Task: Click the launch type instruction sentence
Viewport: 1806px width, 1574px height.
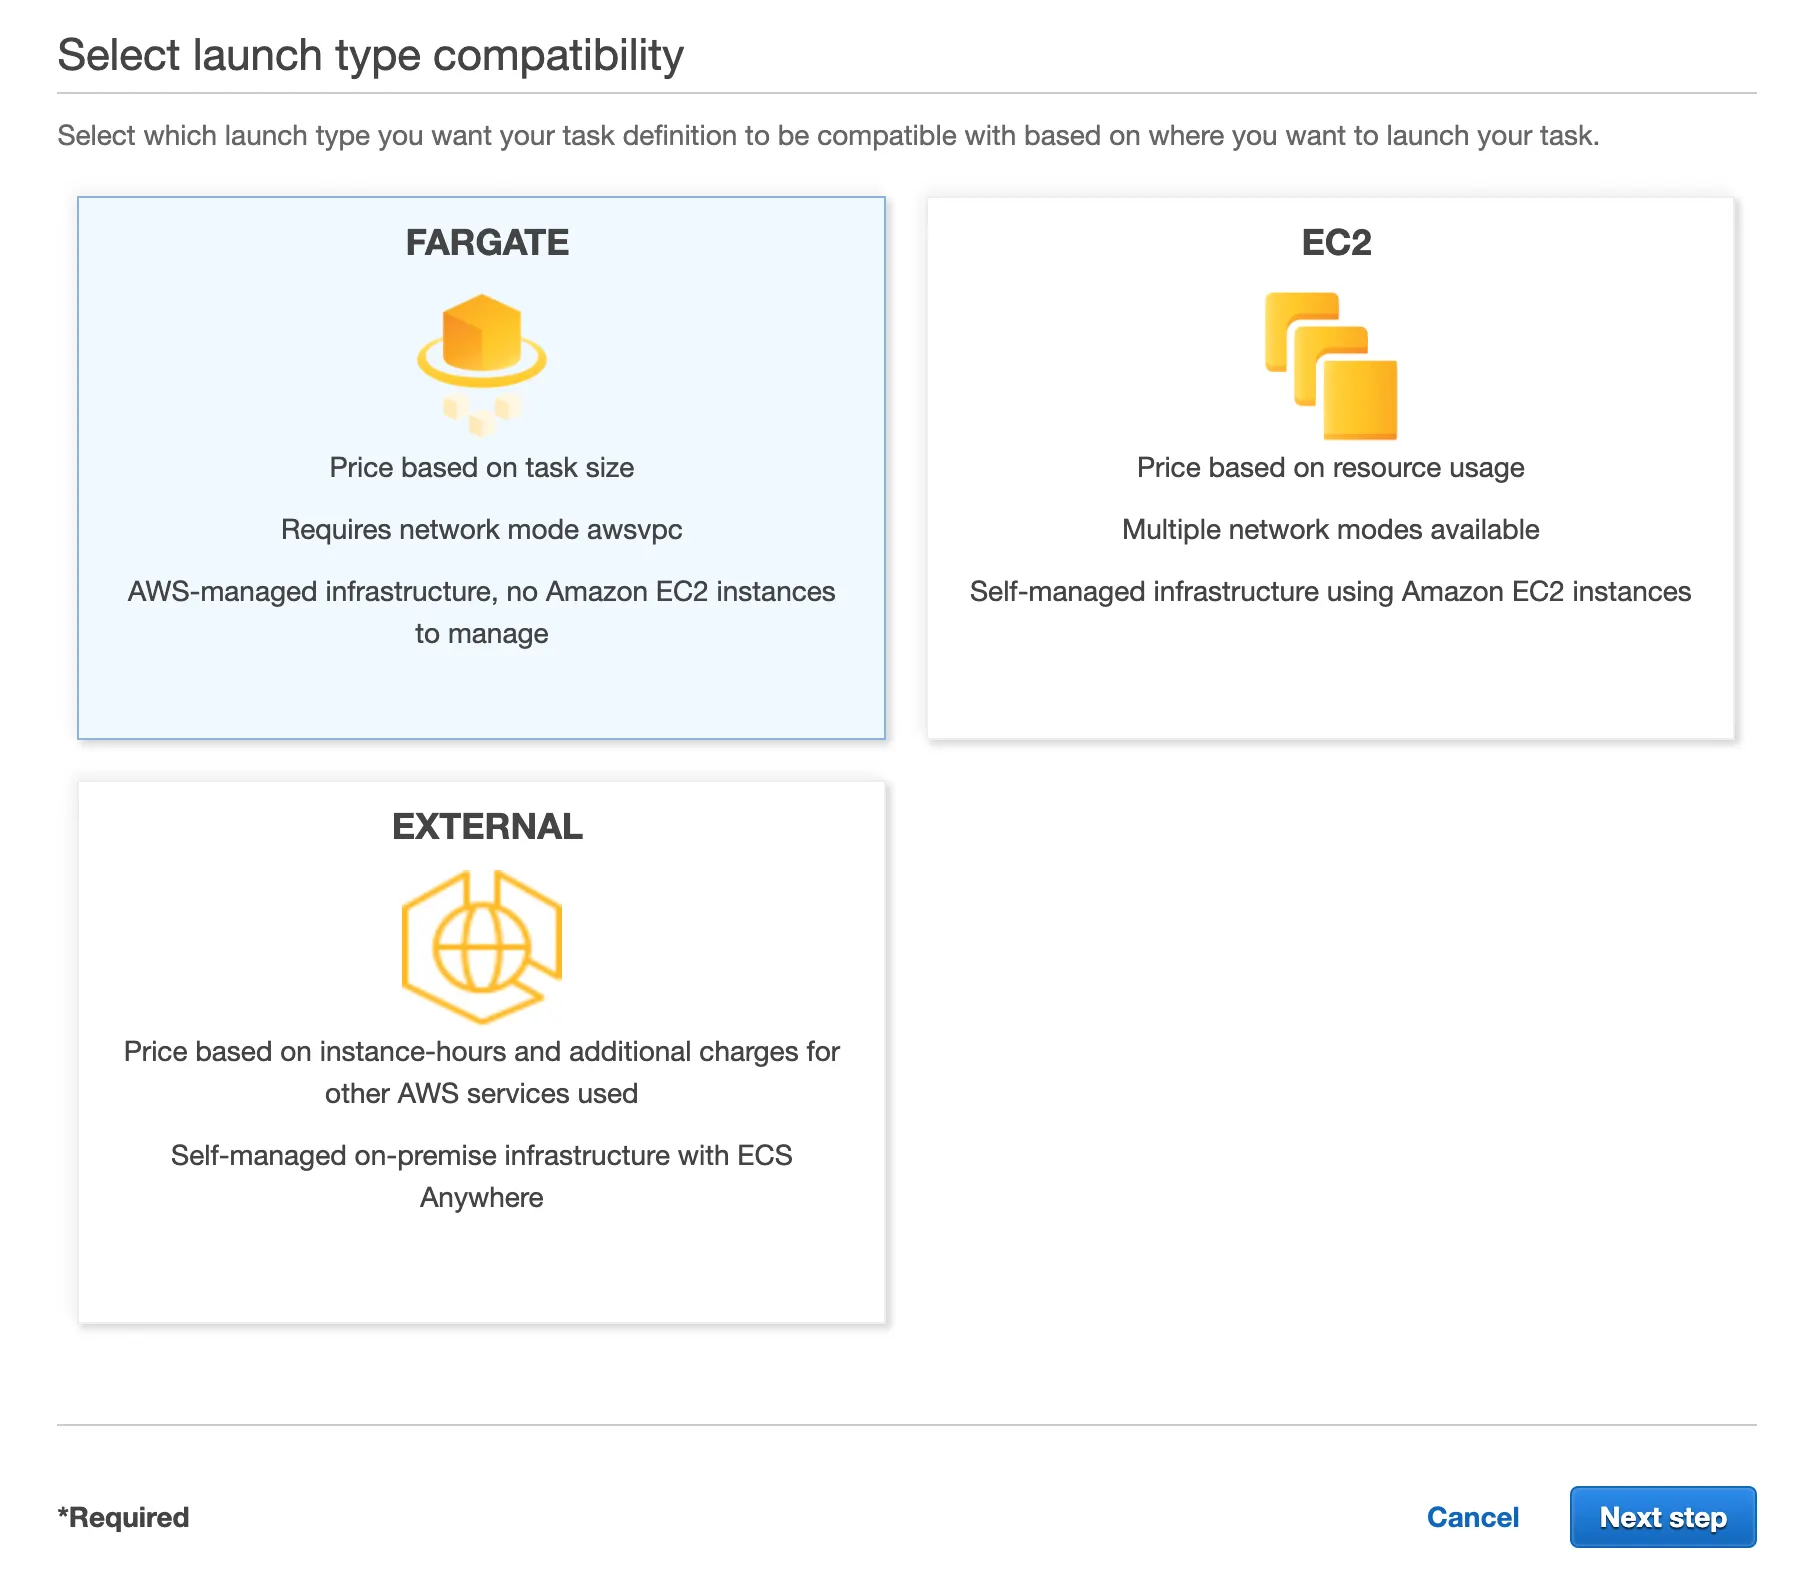Action: [828, 135]
